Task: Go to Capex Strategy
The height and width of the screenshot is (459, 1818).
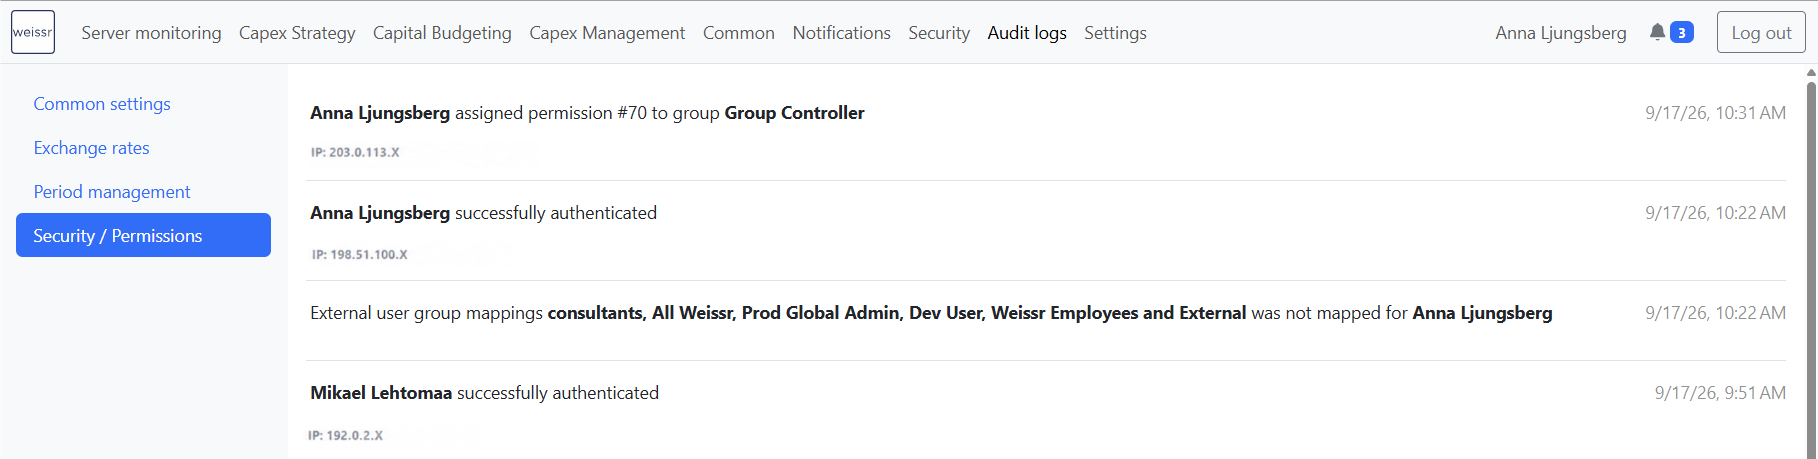Action: tap(297, 33)
